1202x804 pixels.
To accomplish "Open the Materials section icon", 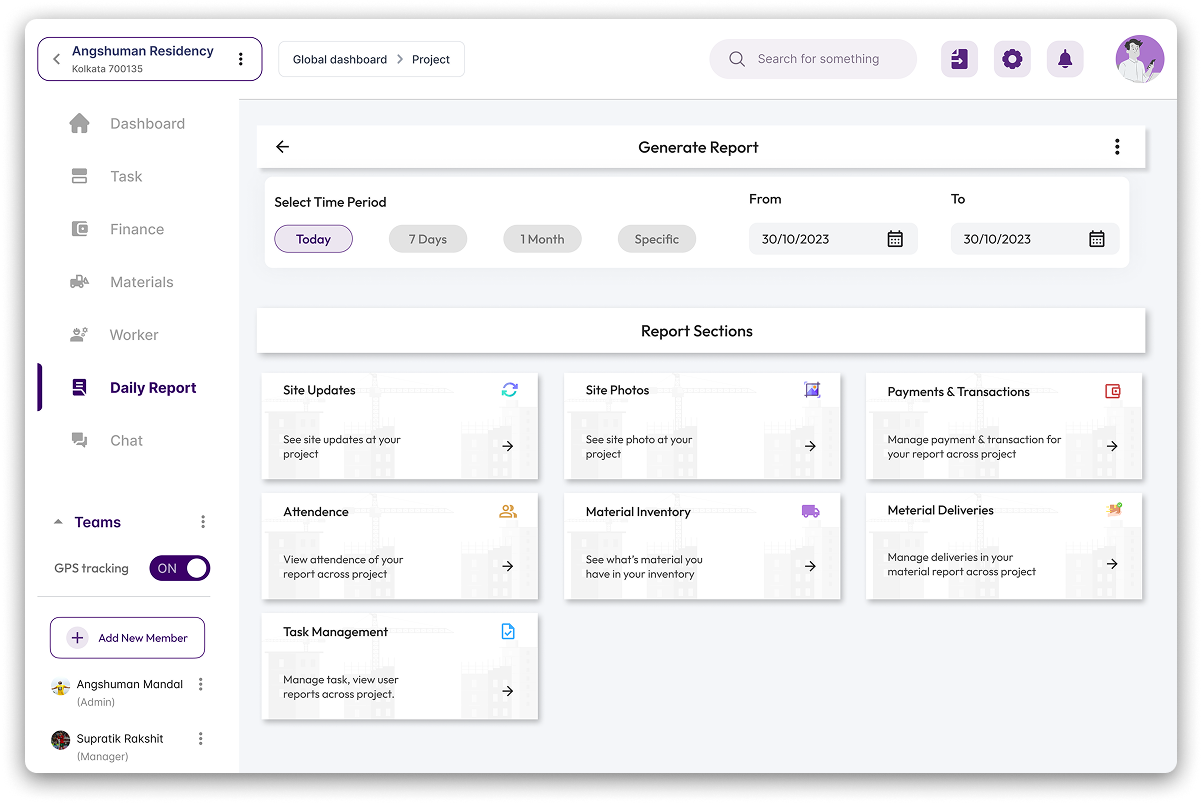I will point(80,282).
